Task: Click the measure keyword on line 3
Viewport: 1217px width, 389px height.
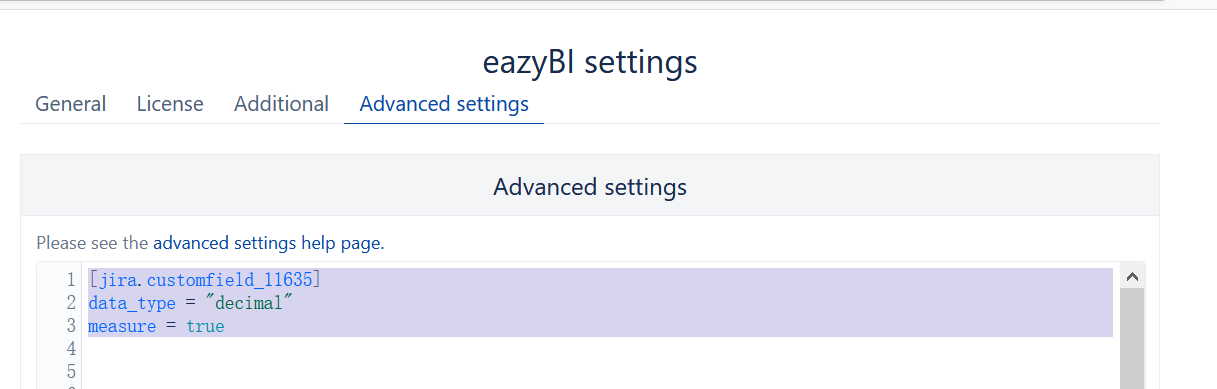Action: click(122, 326)
